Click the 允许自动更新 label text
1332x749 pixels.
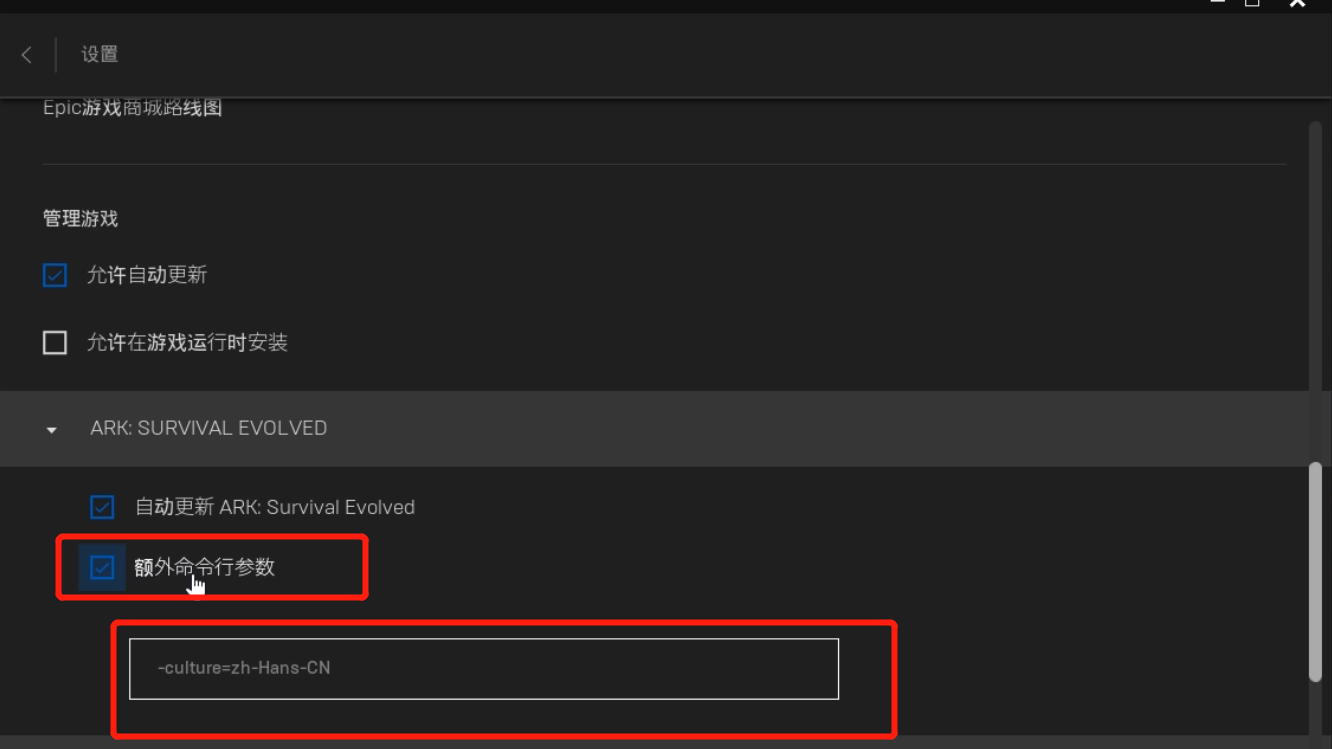[x=147, y=275]
